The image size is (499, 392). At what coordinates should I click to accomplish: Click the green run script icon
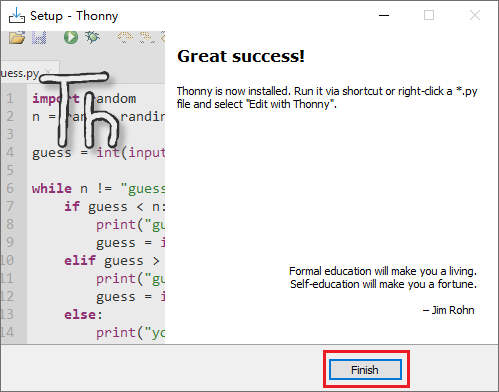click(71, 37)
